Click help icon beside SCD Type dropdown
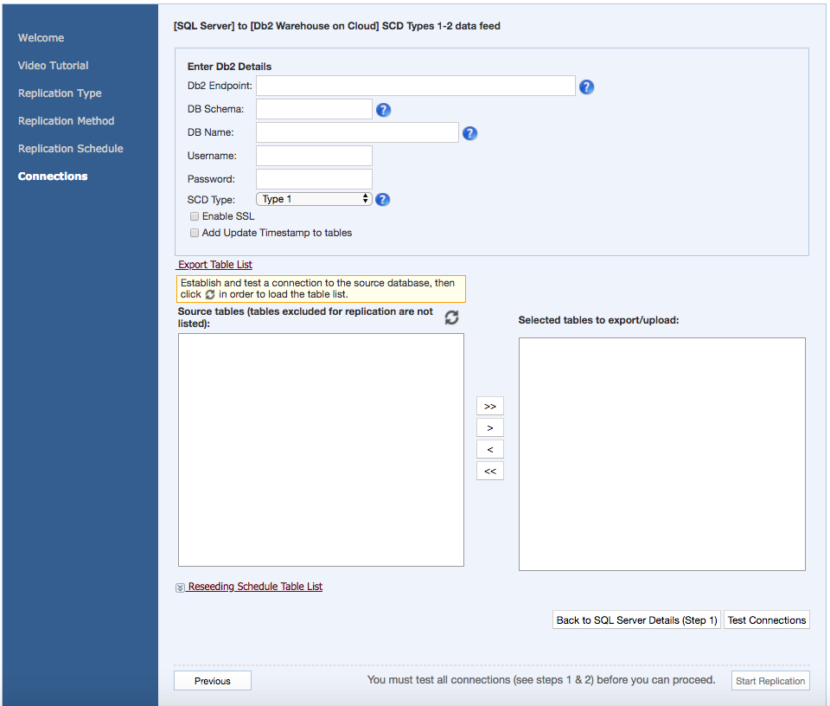 pos(382,200)
